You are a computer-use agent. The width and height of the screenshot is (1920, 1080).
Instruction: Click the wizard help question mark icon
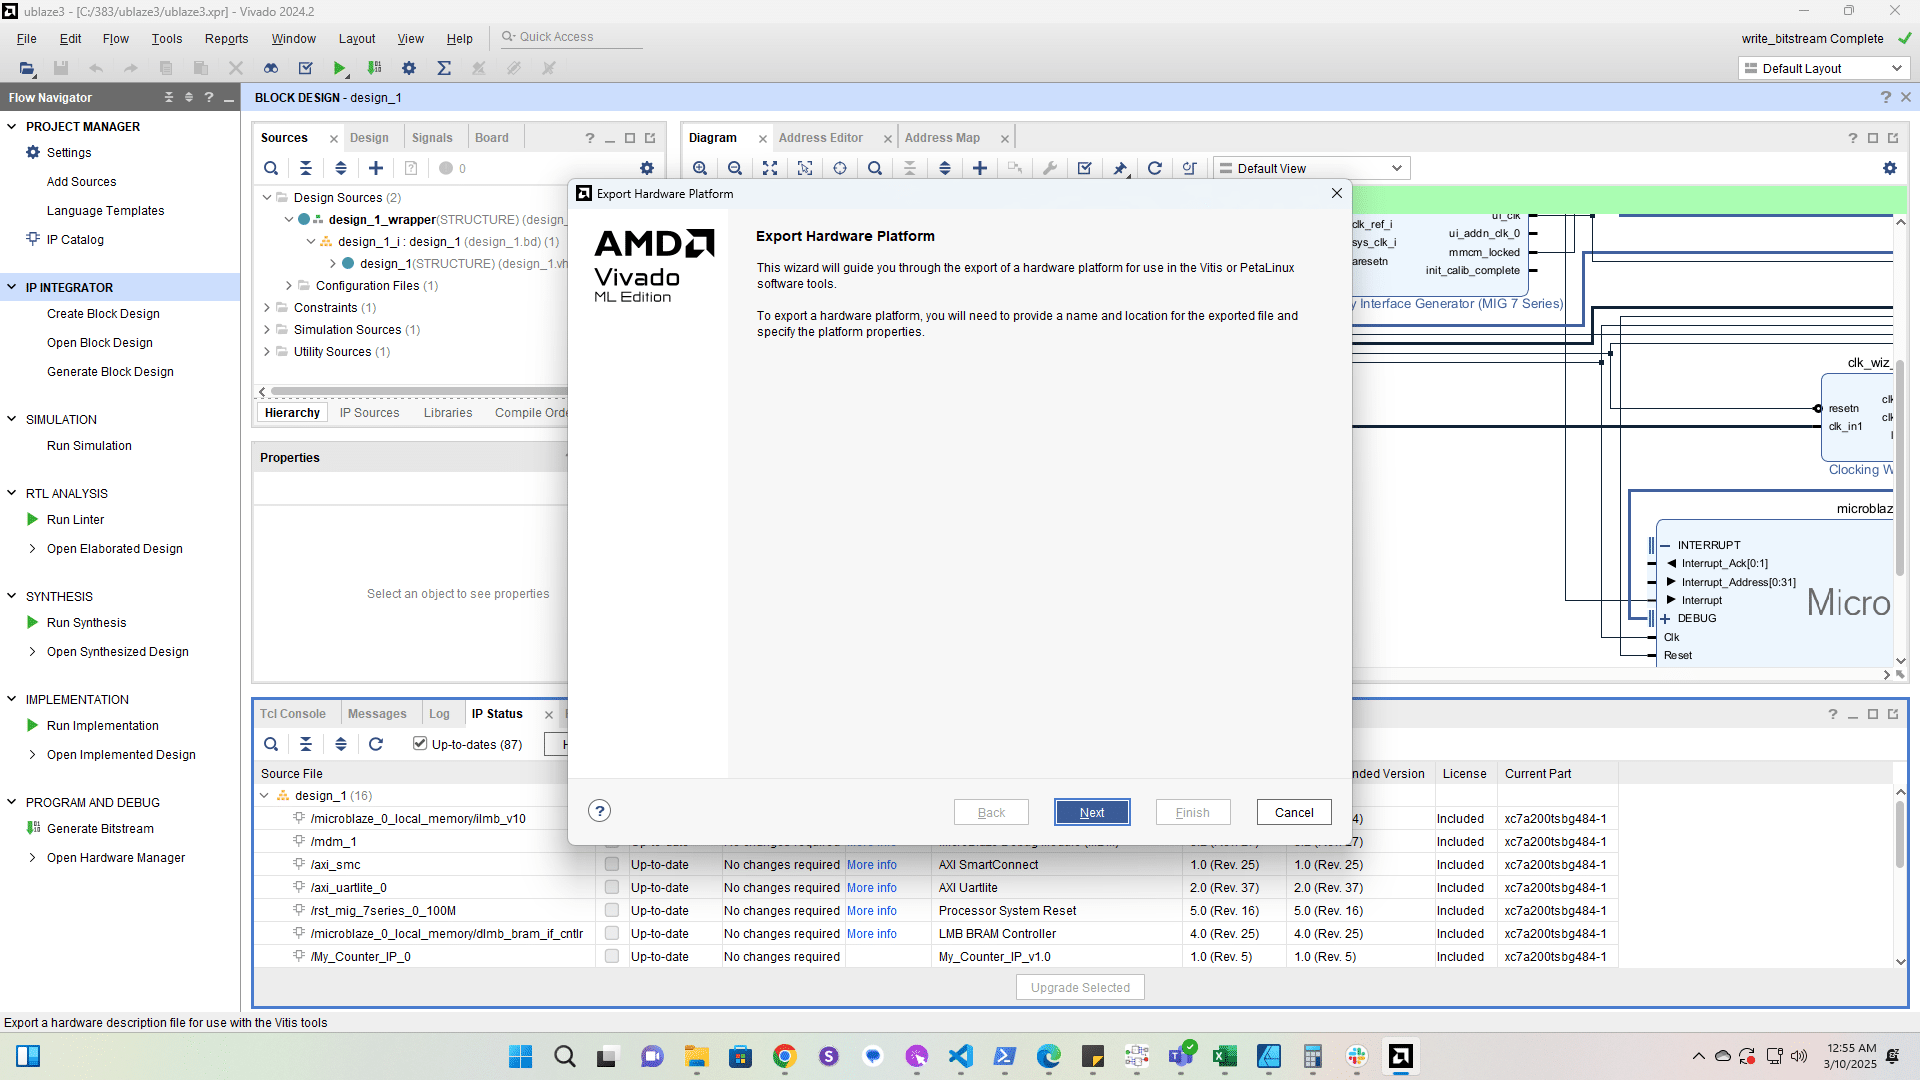[599, 811]
